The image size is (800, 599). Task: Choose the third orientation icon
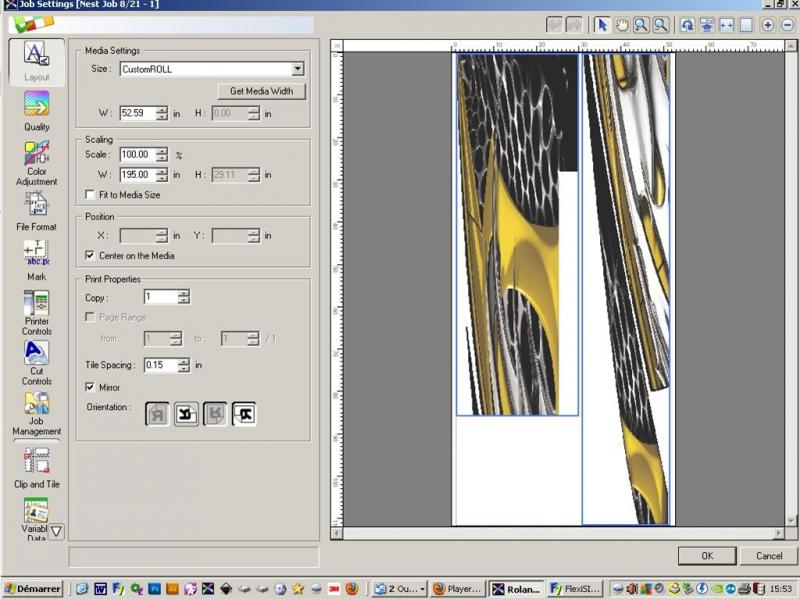coord(215,414)
